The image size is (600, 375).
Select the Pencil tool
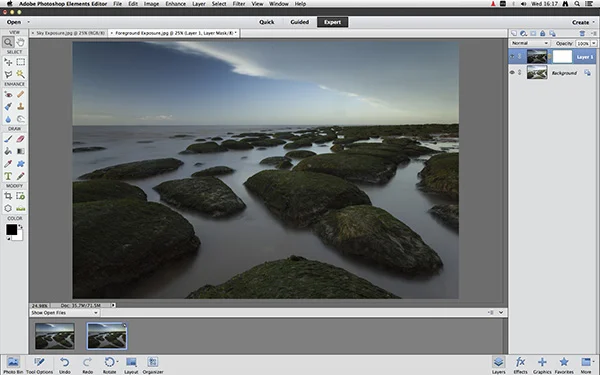21,176
